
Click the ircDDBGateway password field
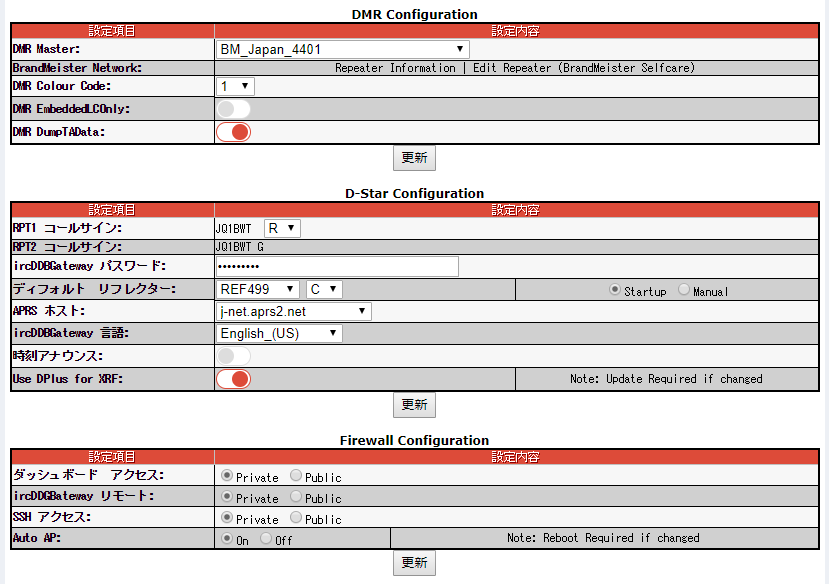pos(336,266)
